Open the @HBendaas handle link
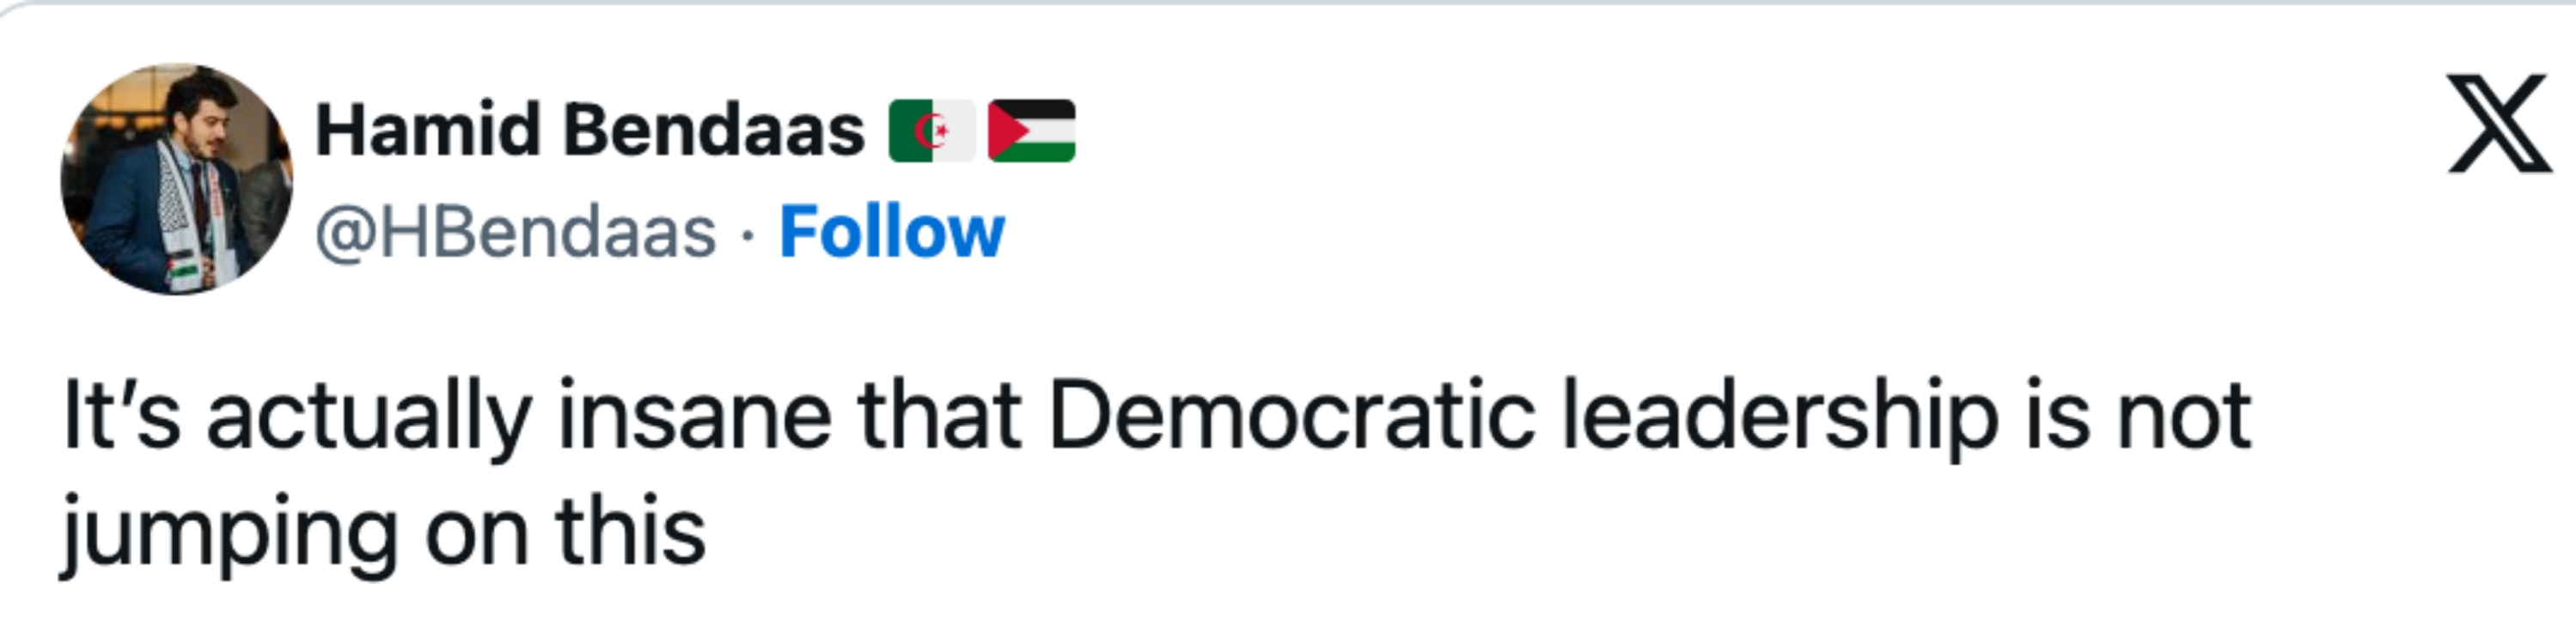2576x639 pixels. click(x=516, y=233)
